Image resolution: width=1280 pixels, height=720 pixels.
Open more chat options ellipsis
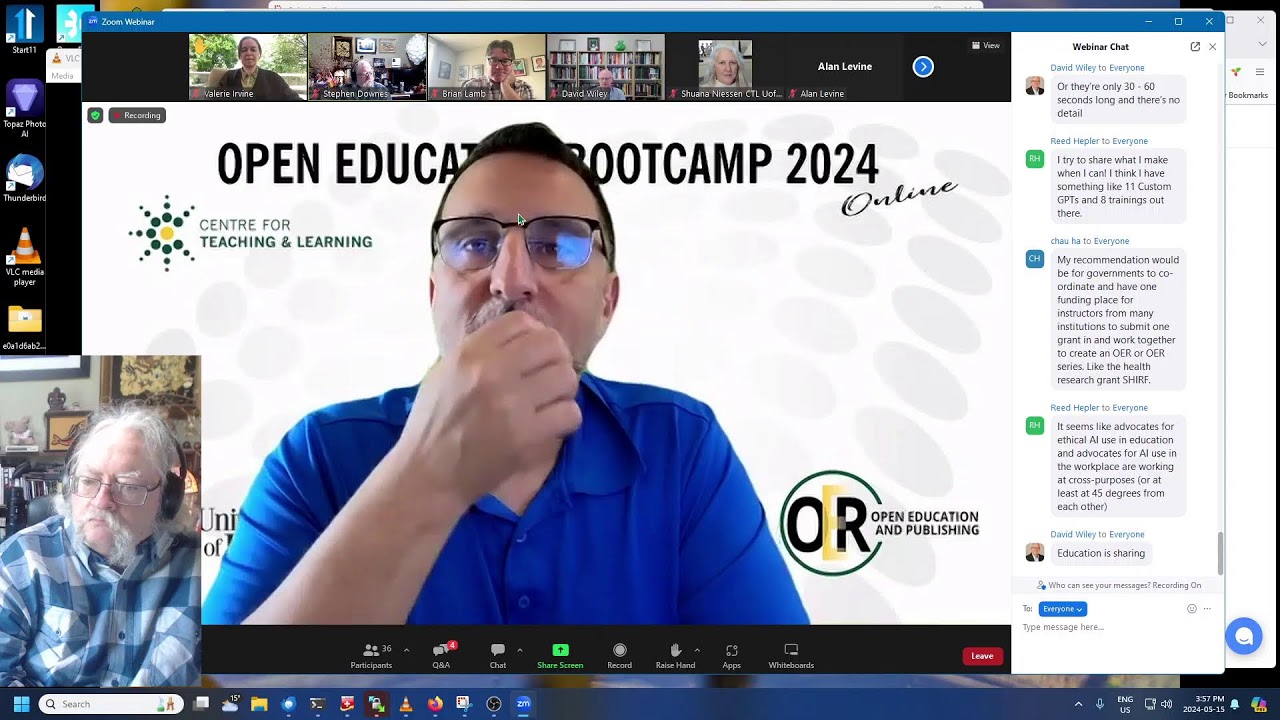(1208, 609)
